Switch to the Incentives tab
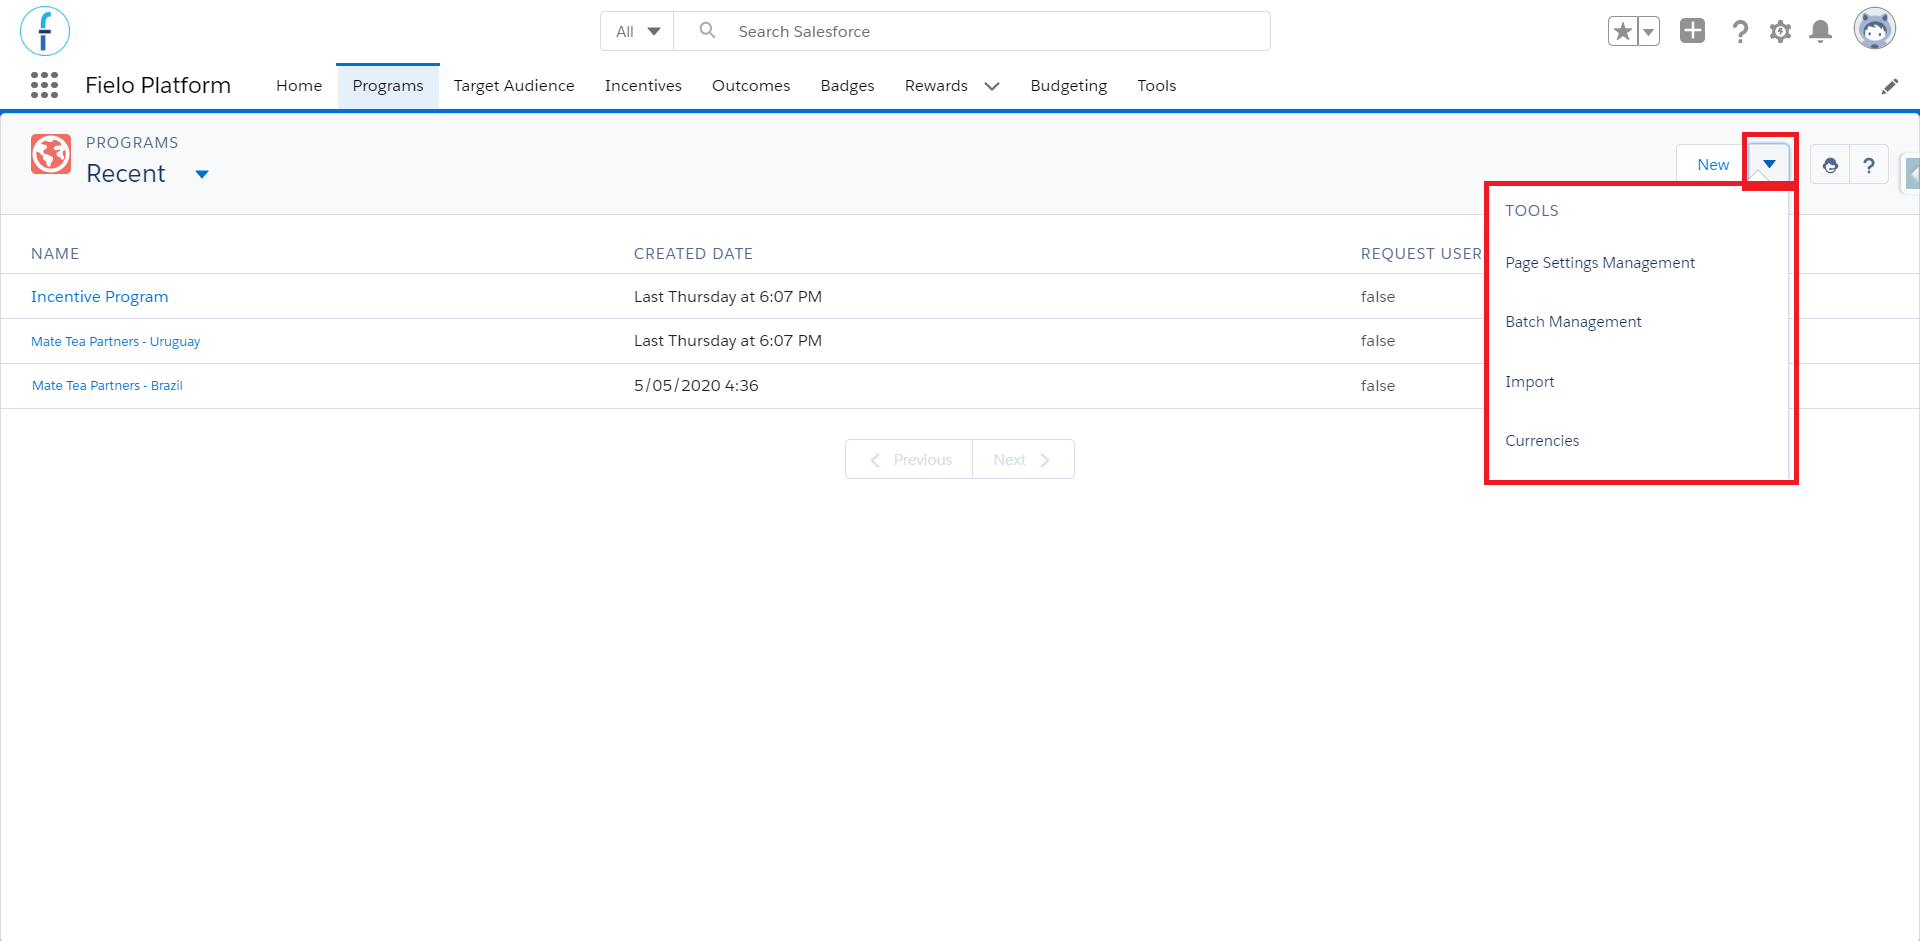1920x941 pixels. pos(643,86)
